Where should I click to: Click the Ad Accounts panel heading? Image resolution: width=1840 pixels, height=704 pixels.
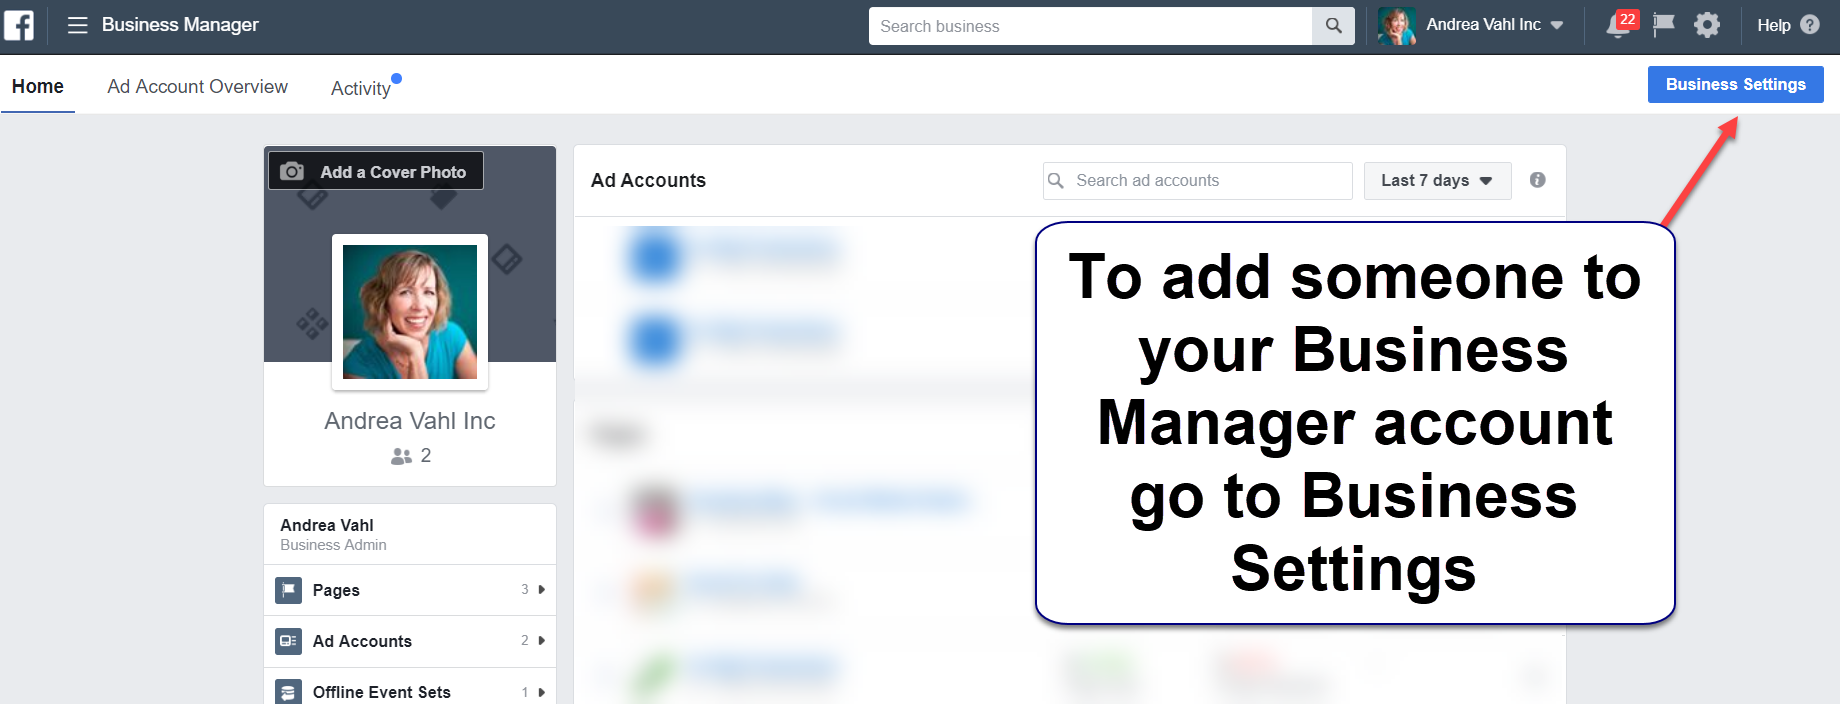tap(648, 181)
